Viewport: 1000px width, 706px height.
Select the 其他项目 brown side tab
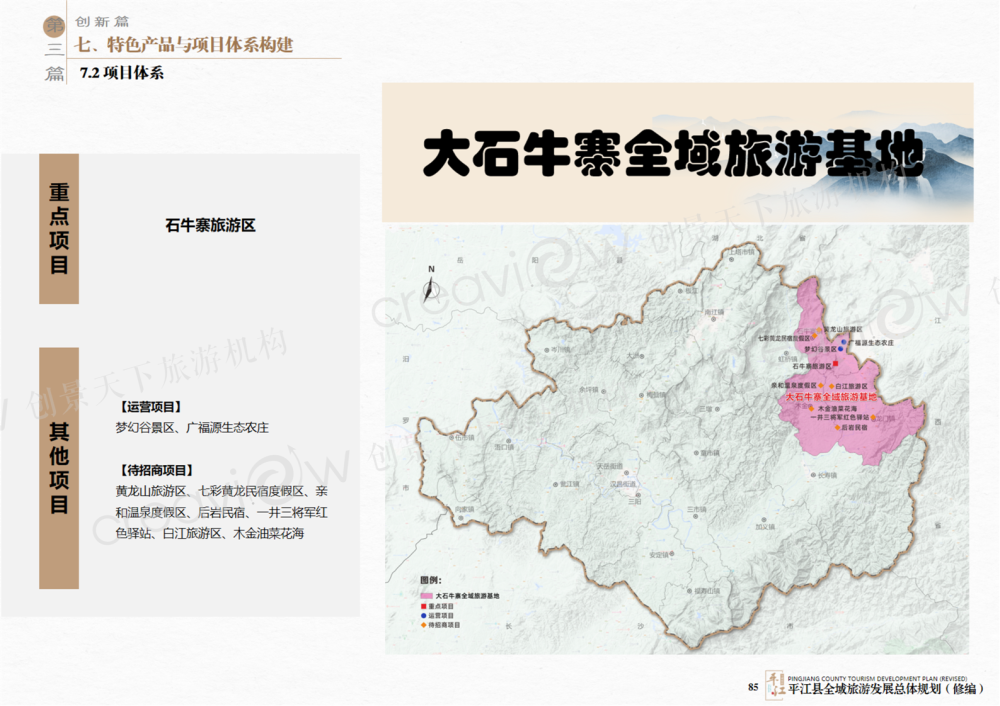(59, 468)
